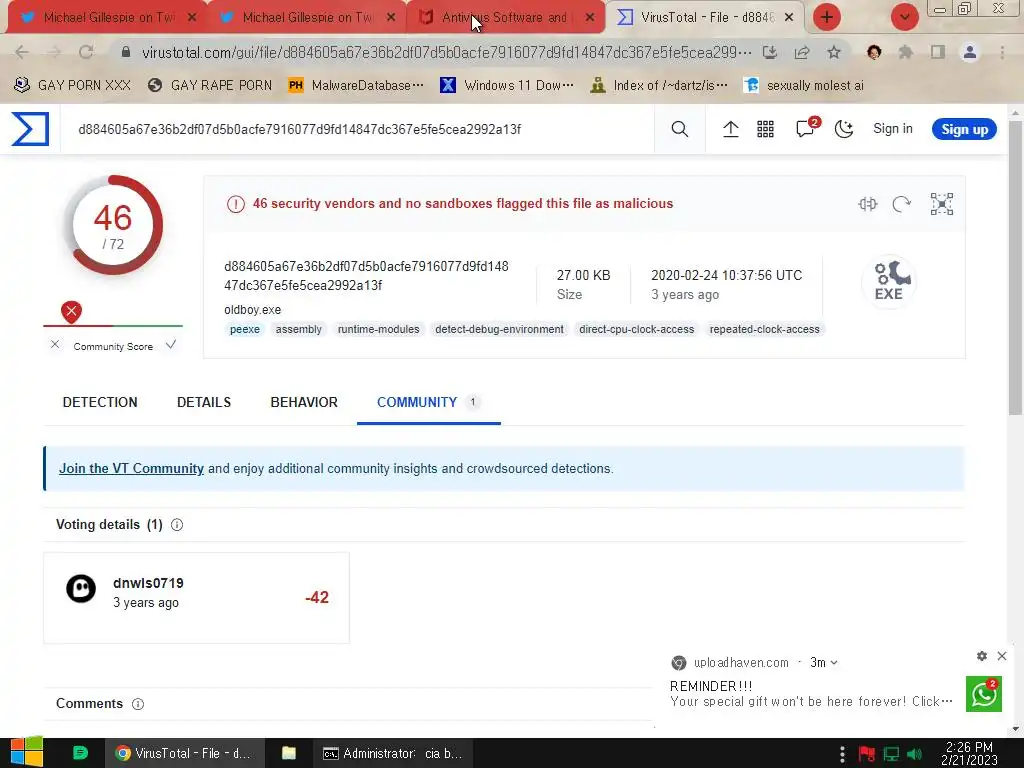Bookmark this page with the star icon
Screen dimensions: 1024x768
click(834, 52)
